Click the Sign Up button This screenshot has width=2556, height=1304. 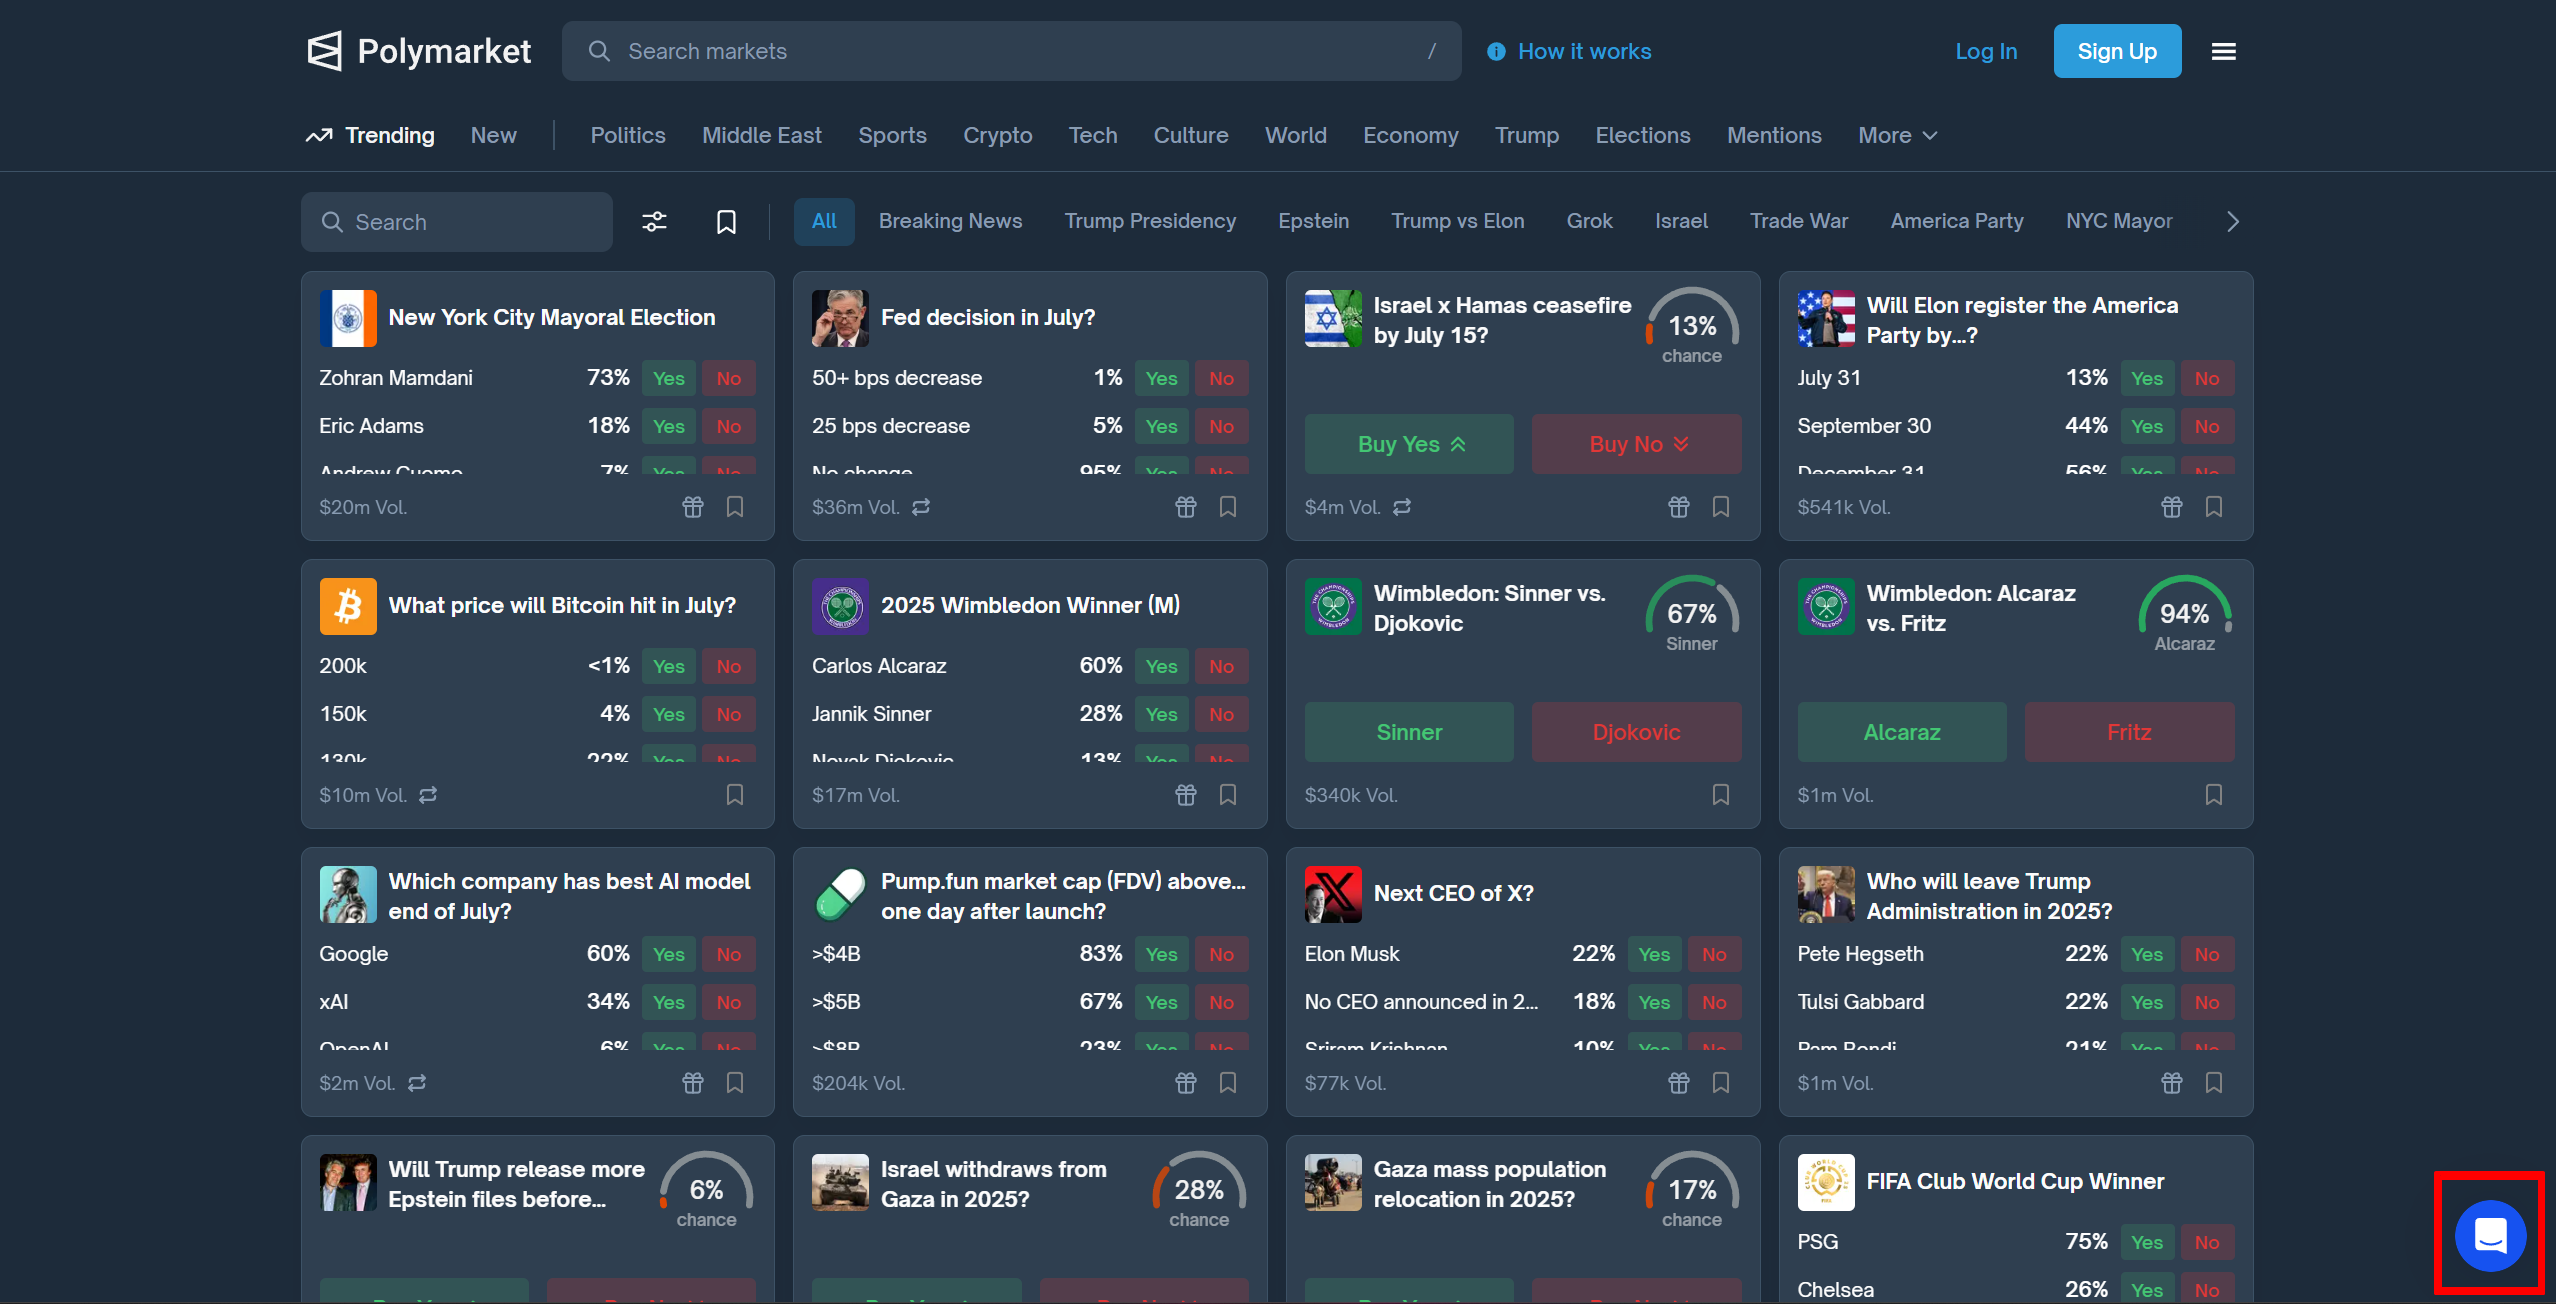(2116, 51)
